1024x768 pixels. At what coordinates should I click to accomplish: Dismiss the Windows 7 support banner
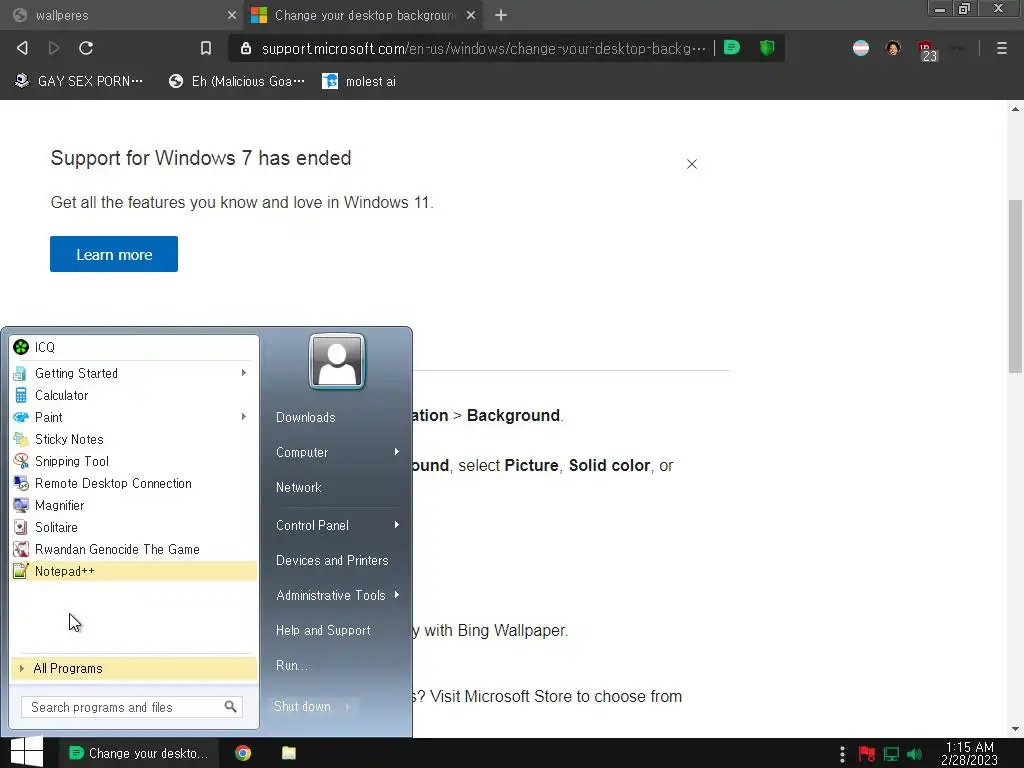[692, 164]
